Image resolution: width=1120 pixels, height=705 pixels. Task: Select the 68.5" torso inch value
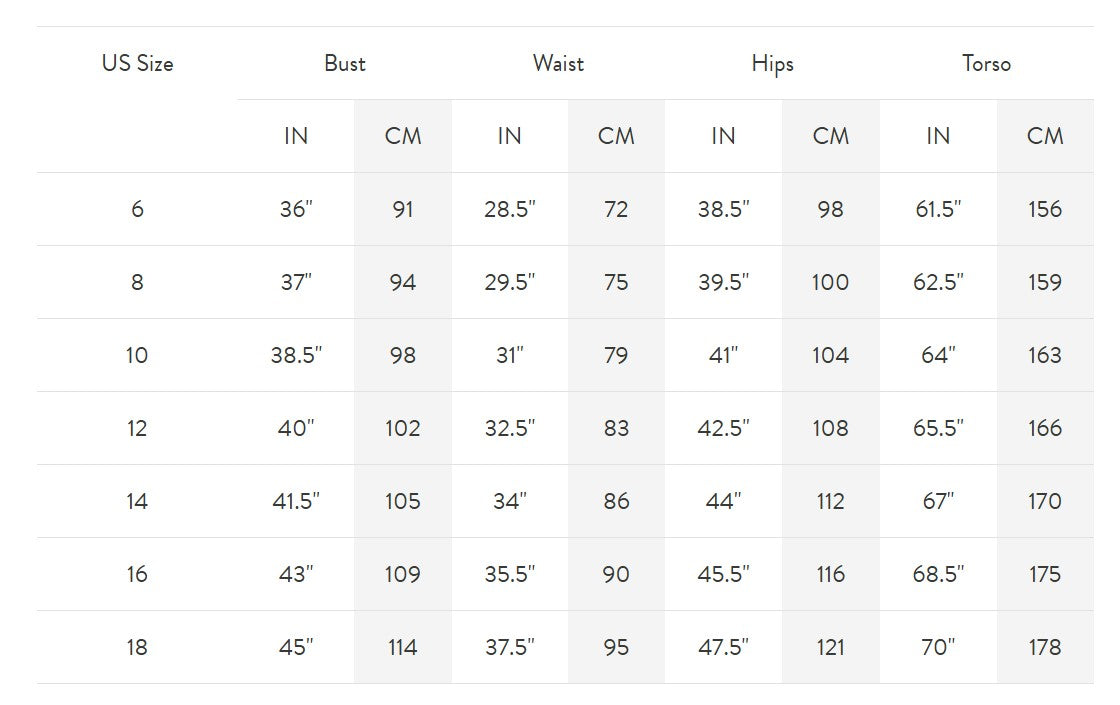coord(938,575)
